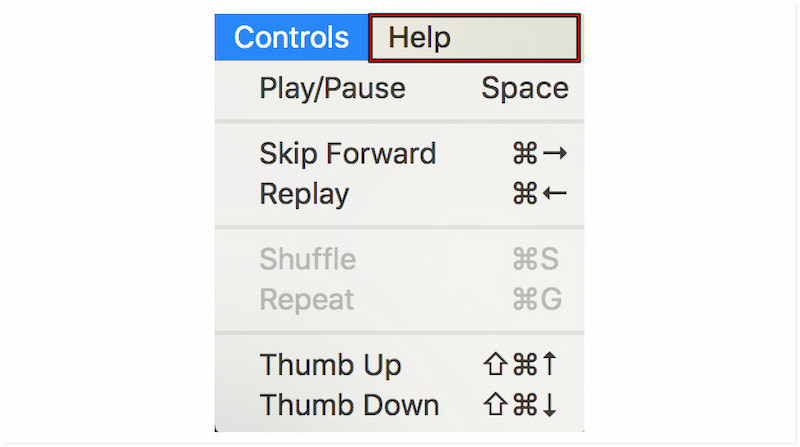The width and height of the screenshot is (800, 447).
Task: Choose Thumb Down in the menu
Action: (x=349, y=405)
